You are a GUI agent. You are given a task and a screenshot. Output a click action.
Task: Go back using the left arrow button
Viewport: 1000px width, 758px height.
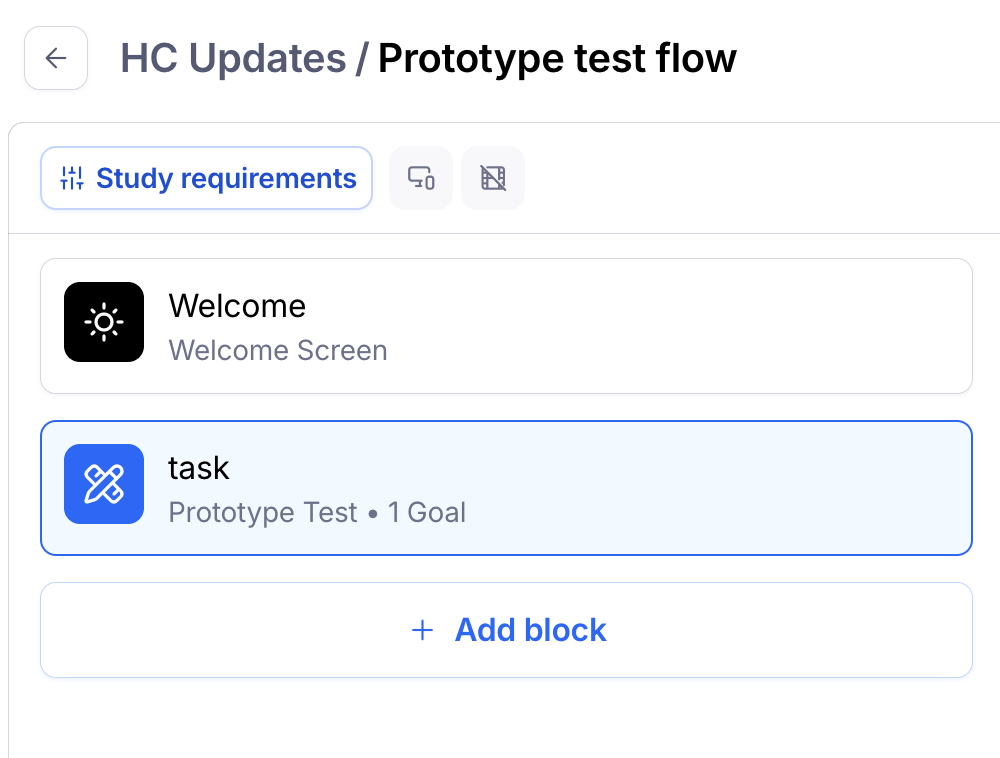coord(56,58)
